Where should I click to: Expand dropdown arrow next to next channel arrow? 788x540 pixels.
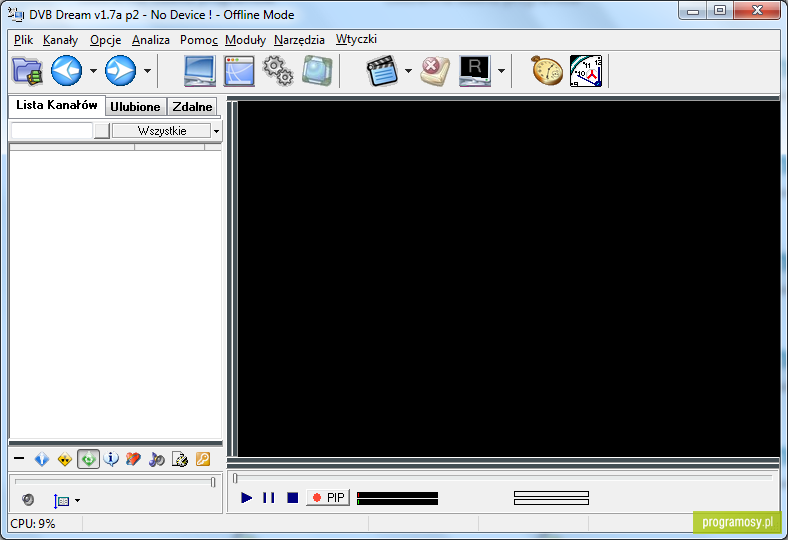pos(147,71)
